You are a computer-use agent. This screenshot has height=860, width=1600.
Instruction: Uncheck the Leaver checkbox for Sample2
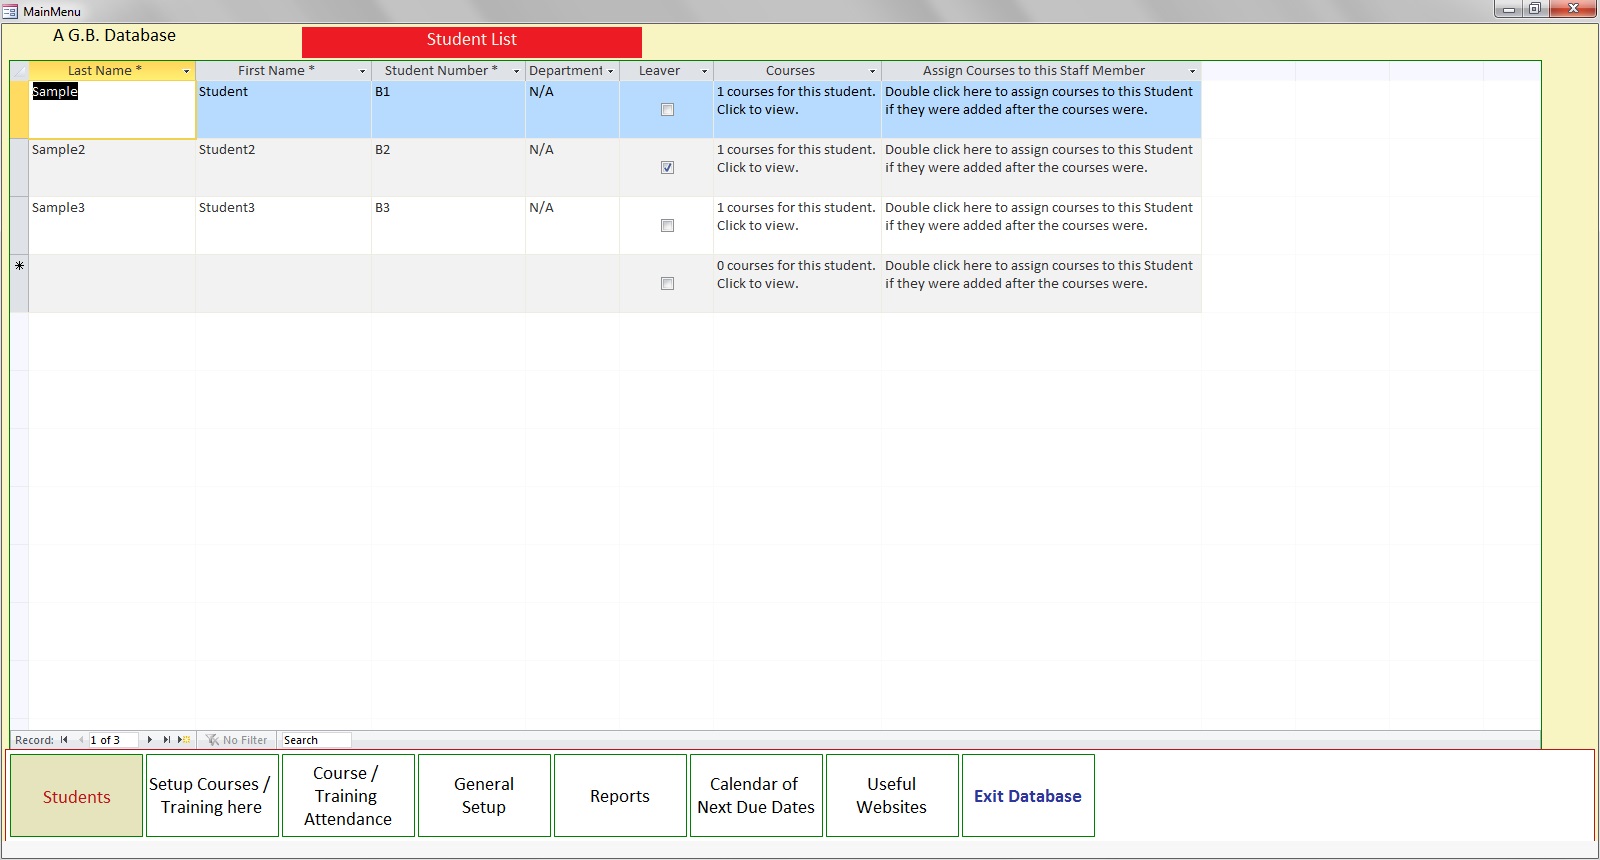point(667,168)
